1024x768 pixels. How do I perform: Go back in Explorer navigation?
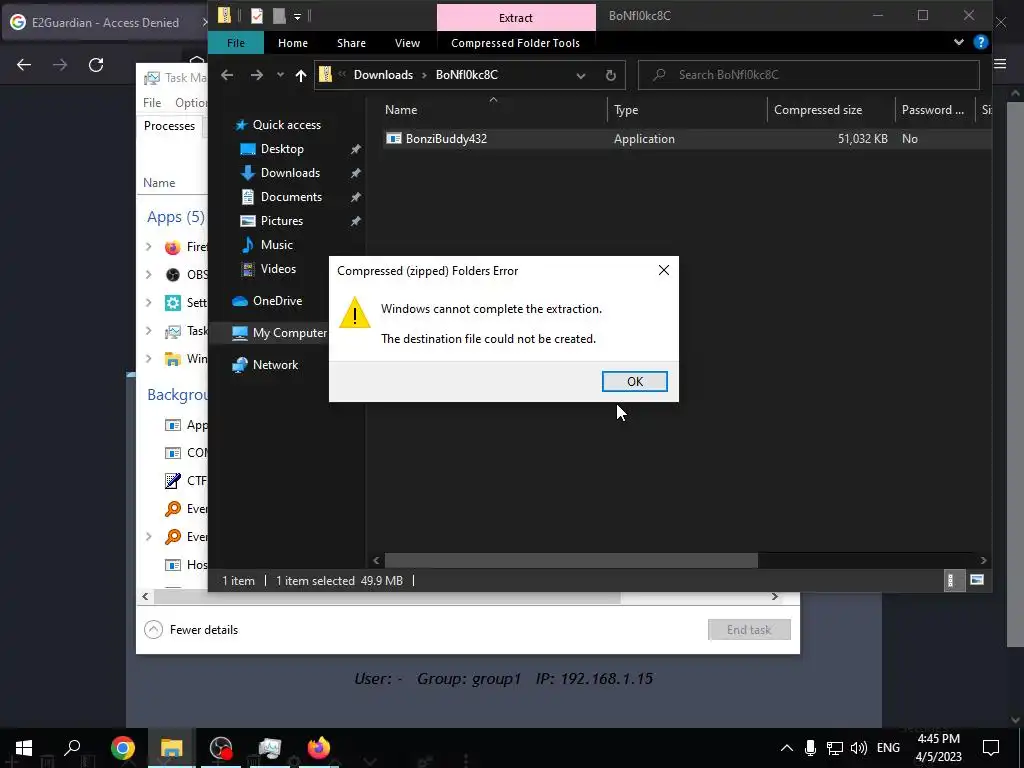coord(227,75)
